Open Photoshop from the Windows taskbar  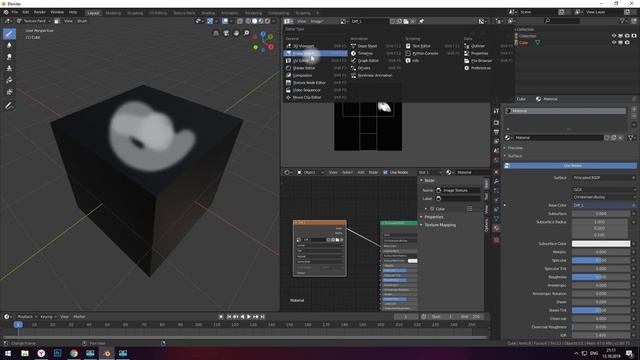coord(57,353)
